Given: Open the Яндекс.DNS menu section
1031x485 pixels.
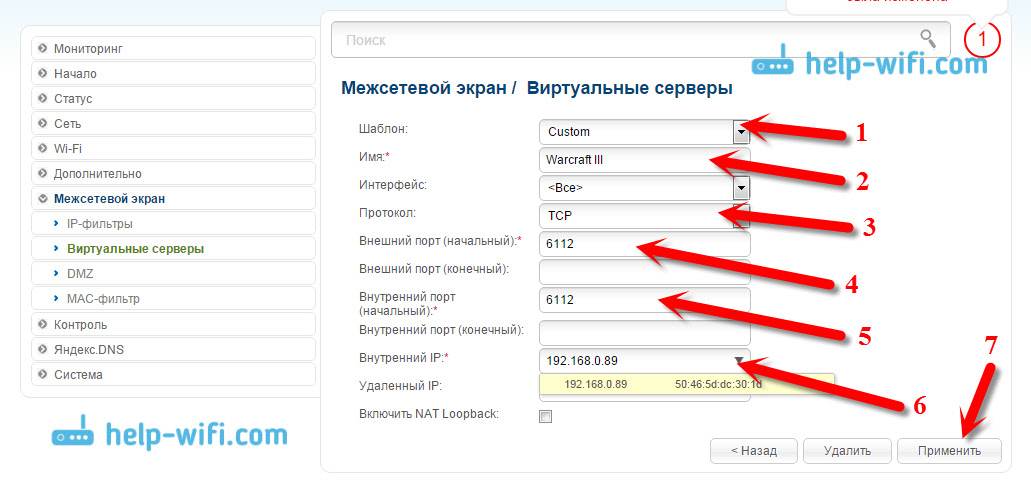Looking at the screenshot, I should click(174, 350).
